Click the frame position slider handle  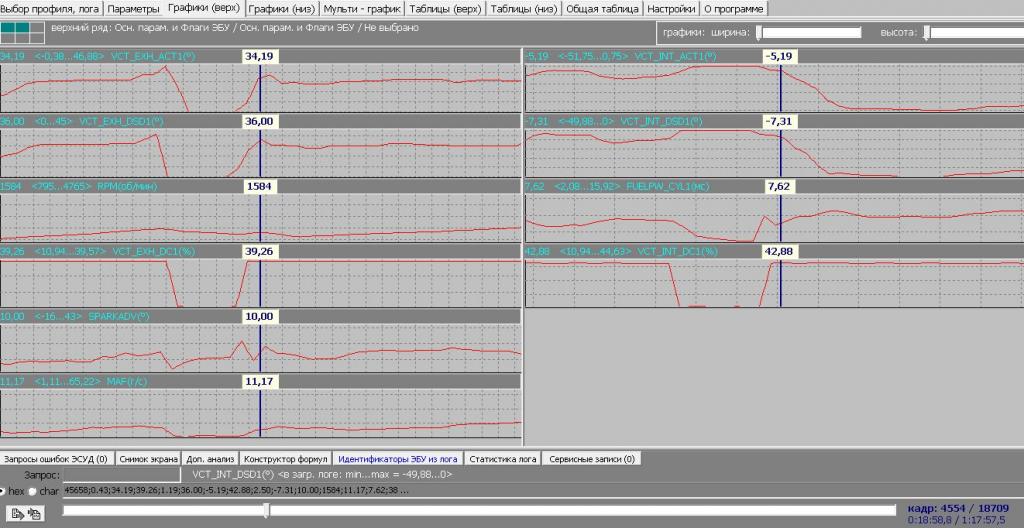(266, 510)
